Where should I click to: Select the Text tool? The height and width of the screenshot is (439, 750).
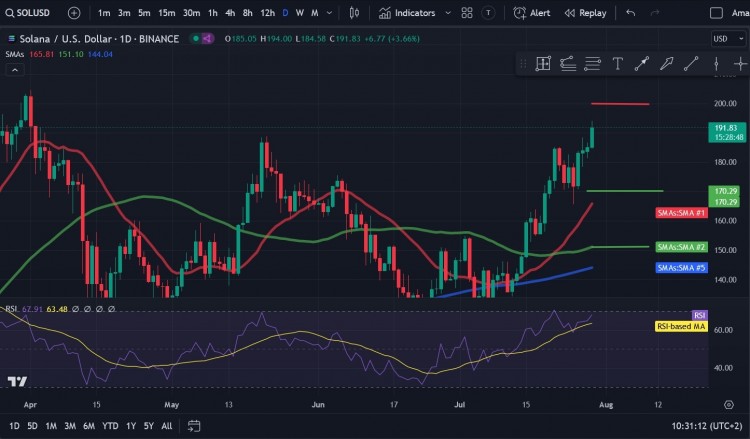(x=618, y=64)
